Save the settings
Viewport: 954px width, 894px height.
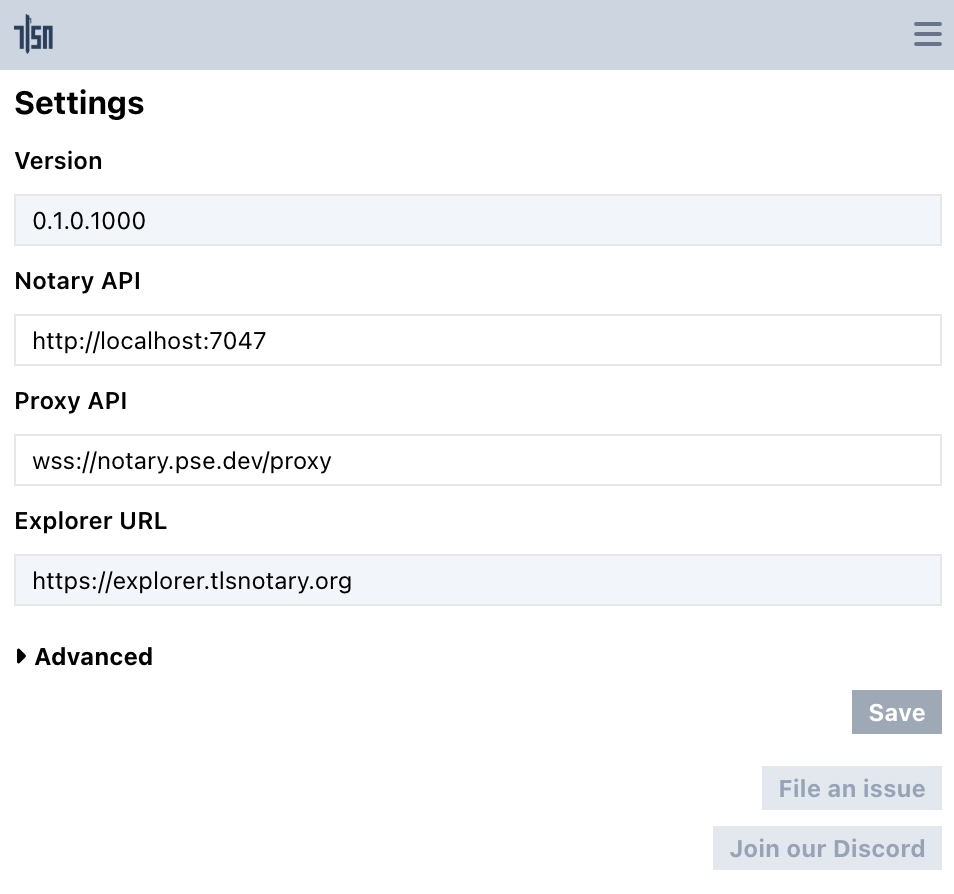[x=896, y=712]
